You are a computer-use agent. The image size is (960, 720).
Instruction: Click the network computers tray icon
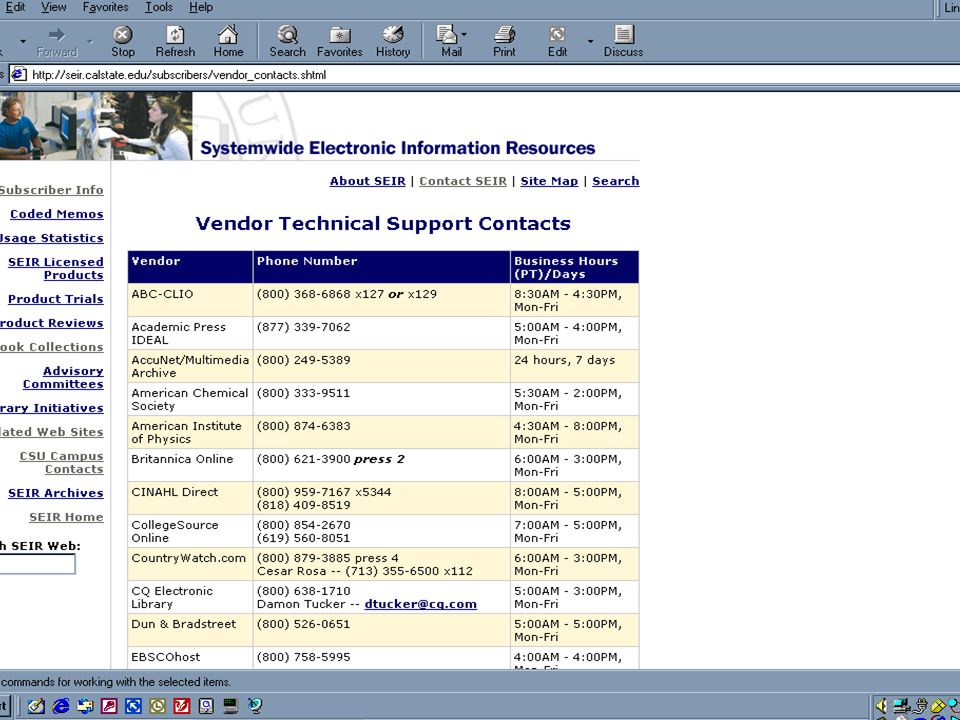pyautogui.click(x=901, y=706)
